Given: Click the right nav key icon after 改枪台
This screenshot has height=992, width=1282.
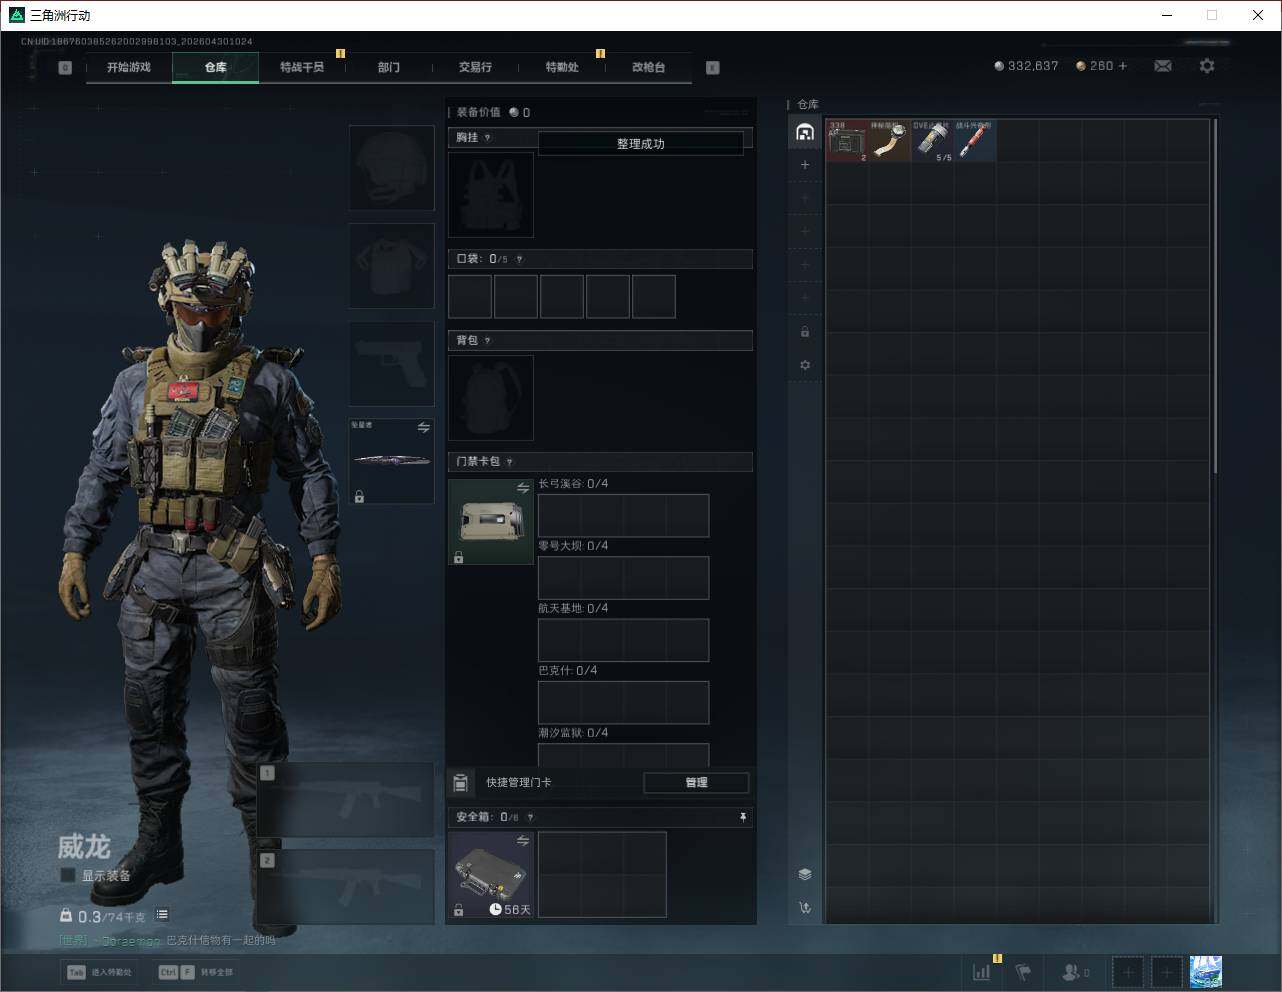Looking at the screenshot, I should click(x=713, y=68).
